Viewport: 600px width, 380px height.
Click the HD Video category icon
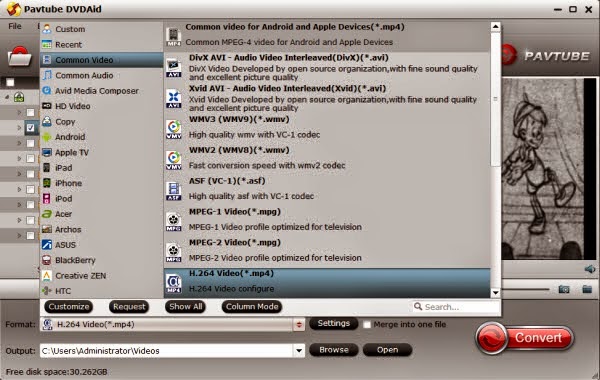[x=47, y=106]
